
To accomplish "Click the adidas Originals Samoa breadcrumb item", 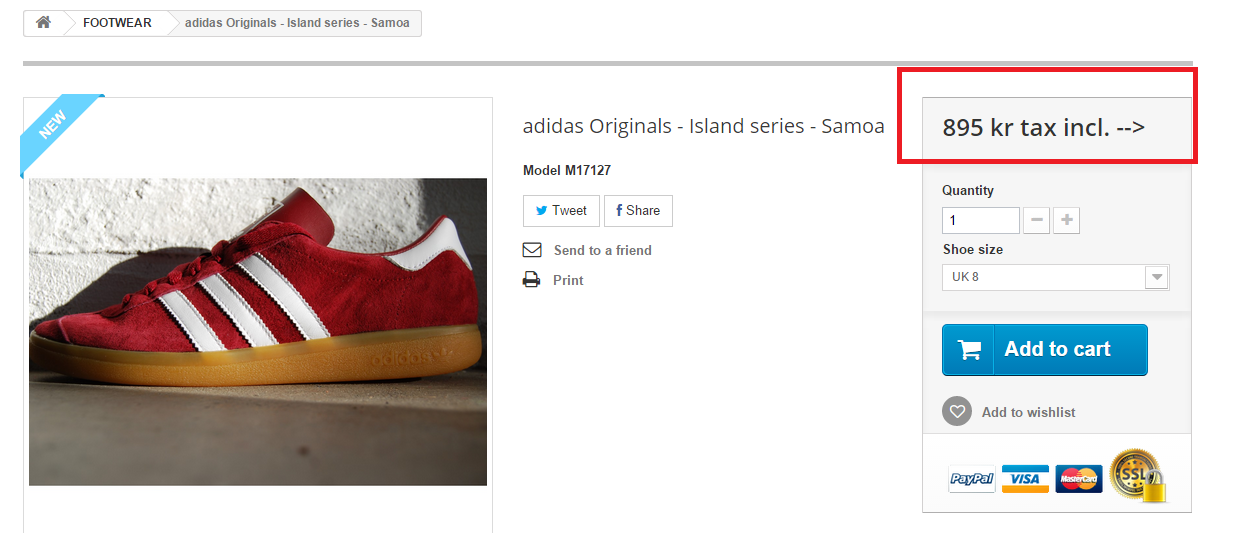I will pos(297,23).
